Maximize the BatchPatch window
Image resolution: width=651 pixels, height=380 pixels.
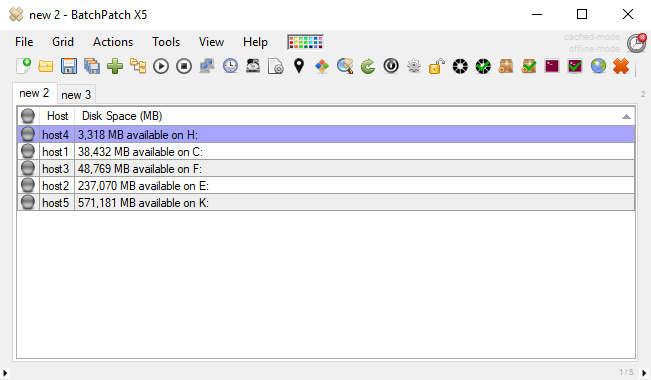pos(582,14)
